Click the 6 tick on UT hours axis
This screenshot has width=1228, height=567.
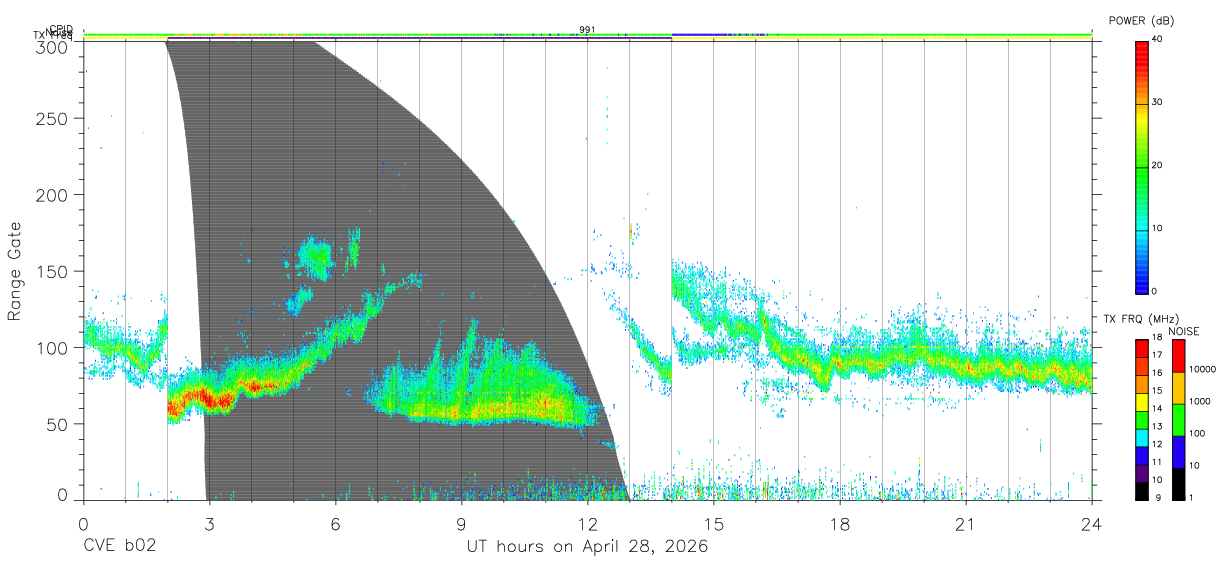click(335, 524)
